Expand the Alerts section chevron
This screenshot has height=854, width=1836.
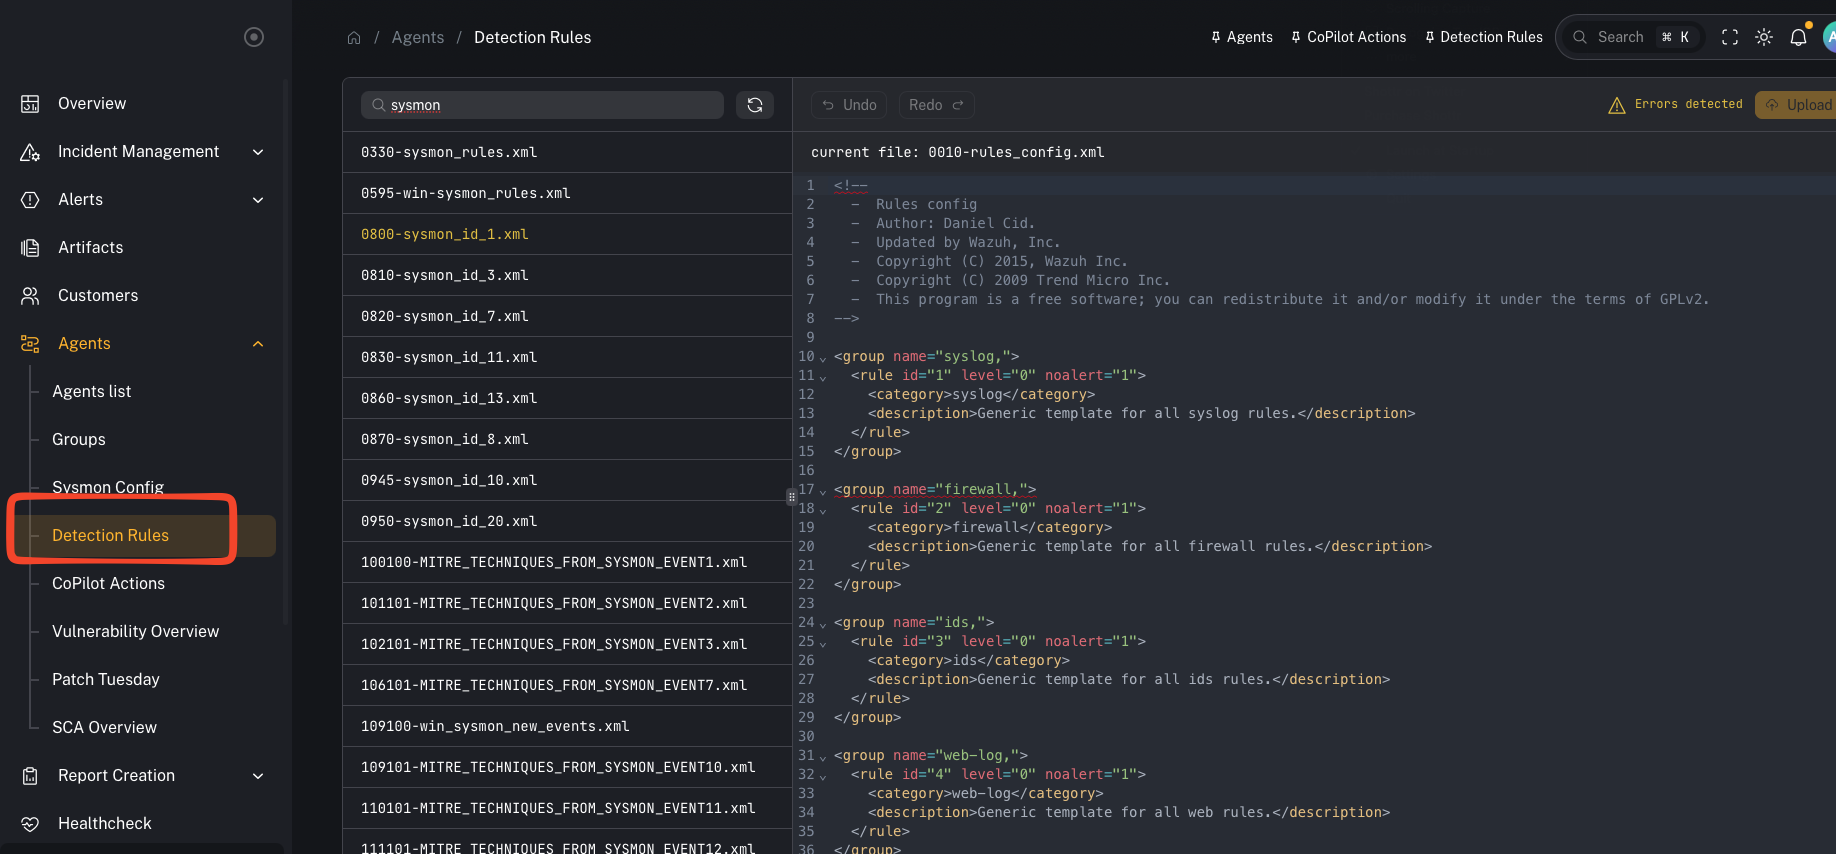coord(258,200)
